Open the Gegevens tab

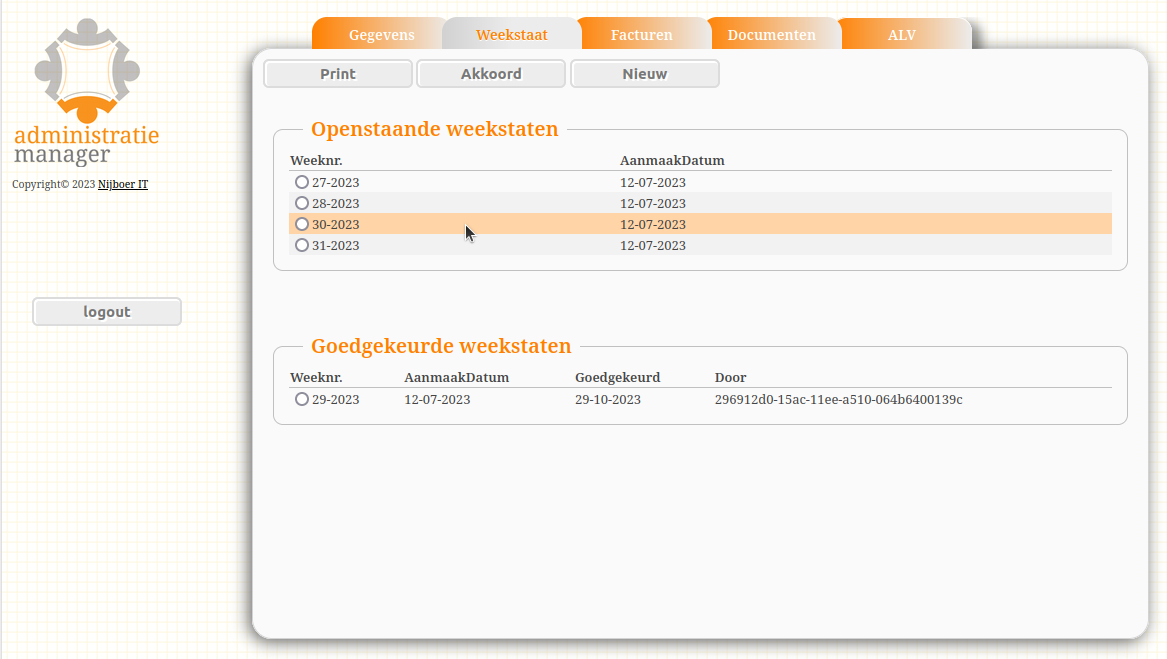pyautogui.click(x=381, y=35)
